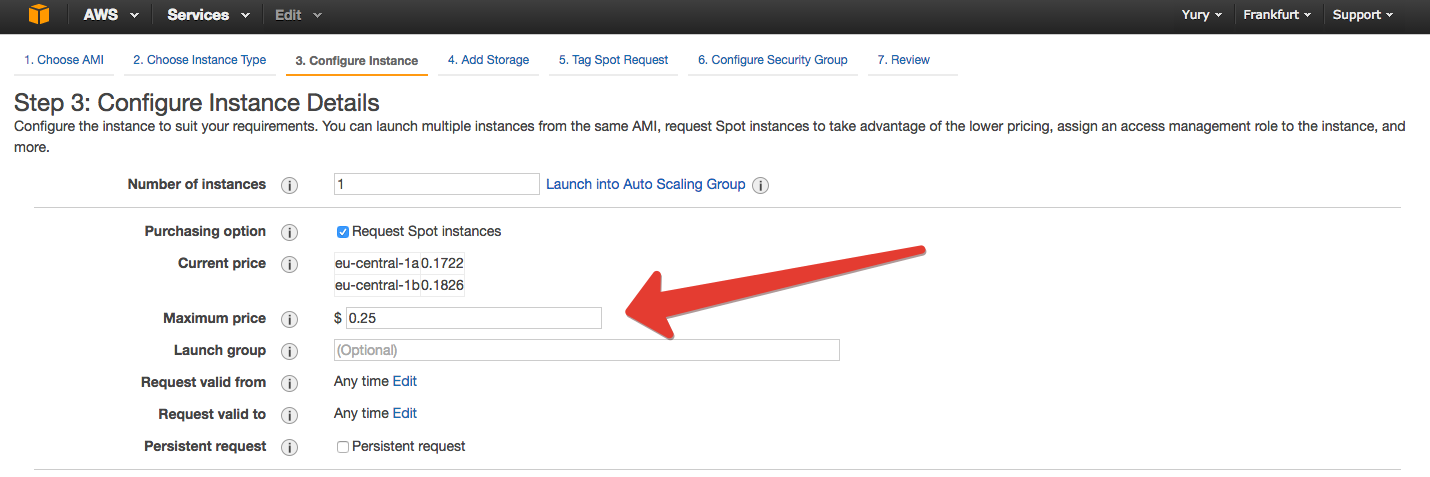Viewport: 1430px width, 477px height.
Task: Switch to 6. Configure Security Group tab
Action: tap(772, 60)
